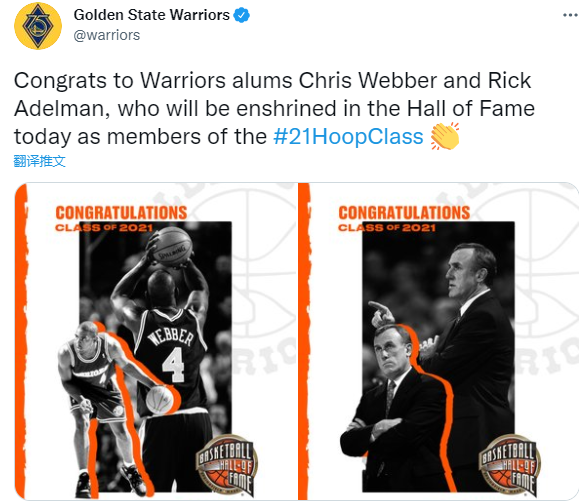Click the tweet body text
This screenshot has height=501, width=579.
(x=274, y=109)
